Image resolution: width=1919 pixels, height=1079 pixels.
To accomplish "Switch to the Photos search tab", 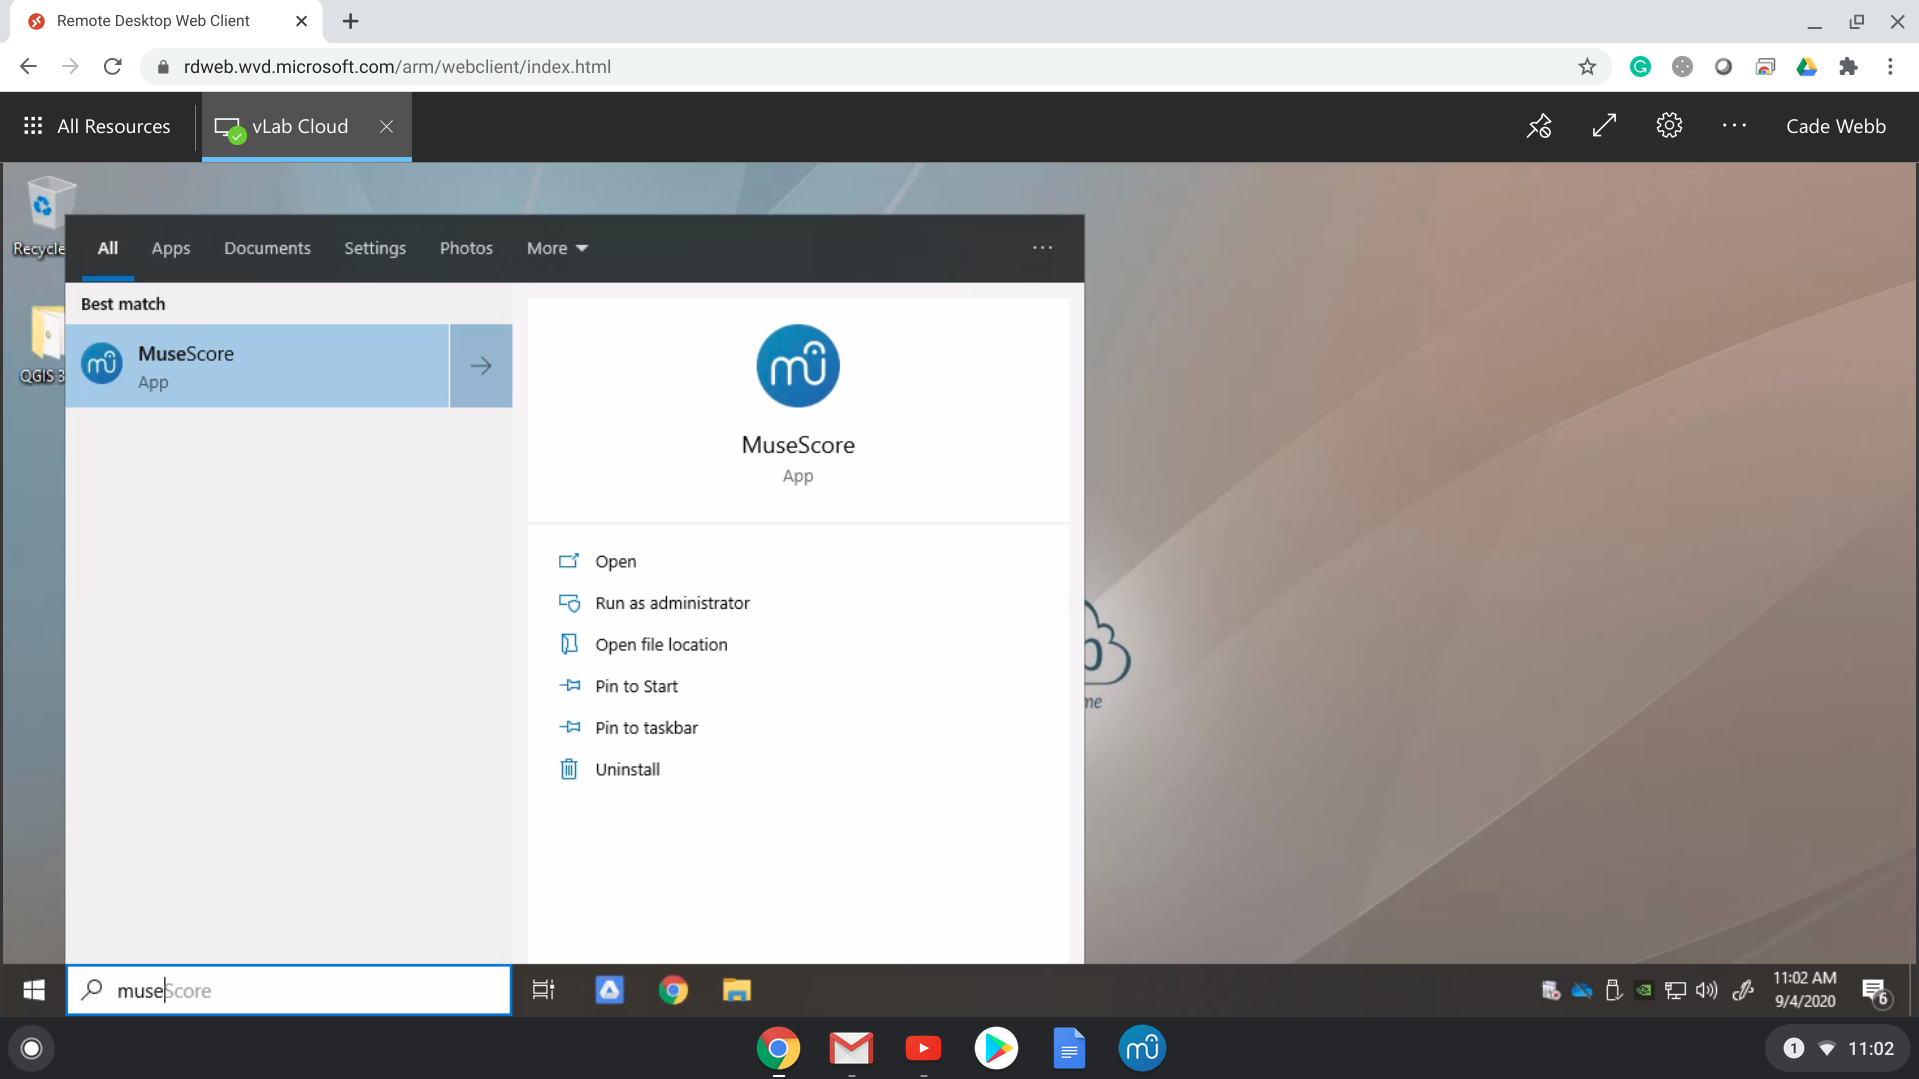I will click(466, 248).
